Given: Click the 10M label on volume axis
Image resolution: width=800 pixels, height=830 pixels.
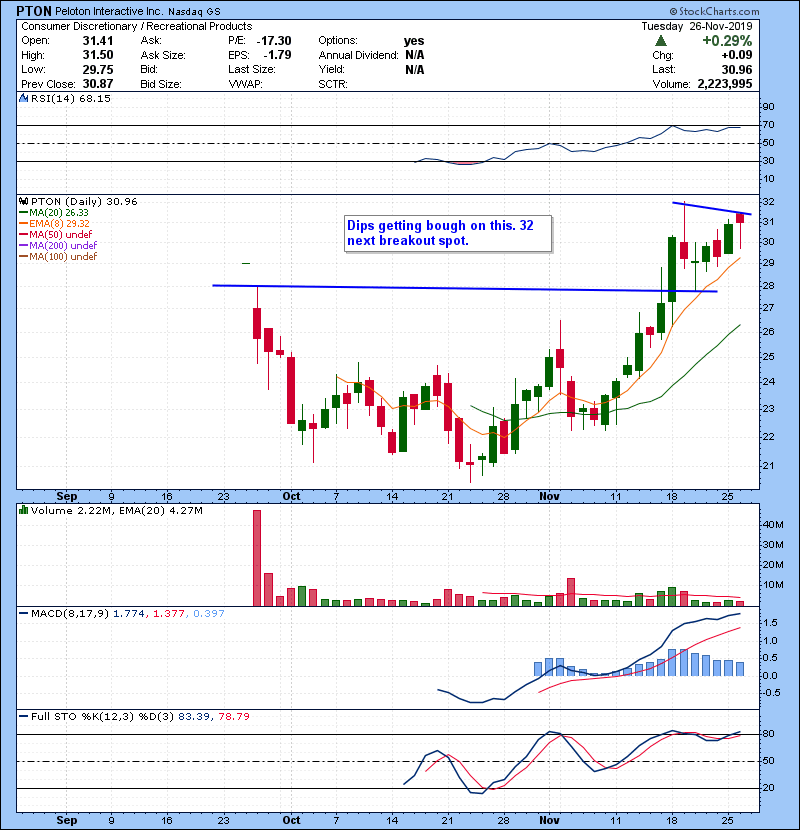Looking at the screenshot, I should (x=772, y=585).
